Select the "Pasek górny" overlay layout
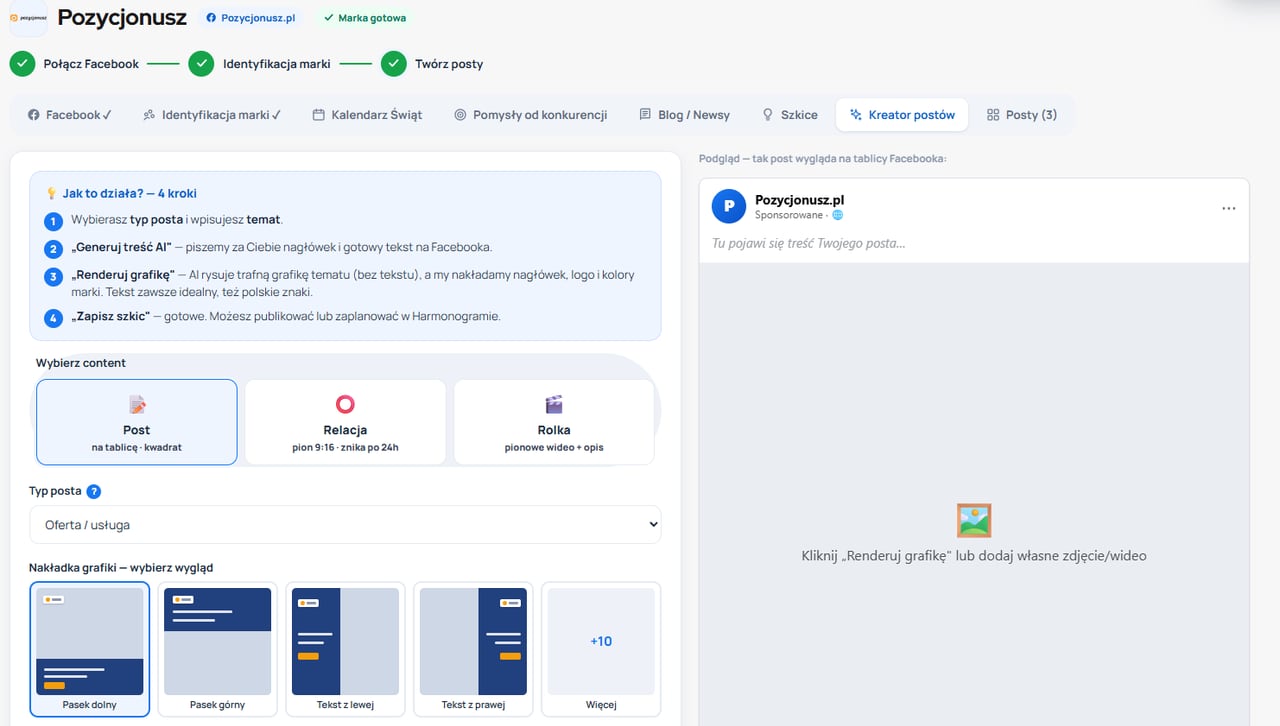 tap(218, 649)
